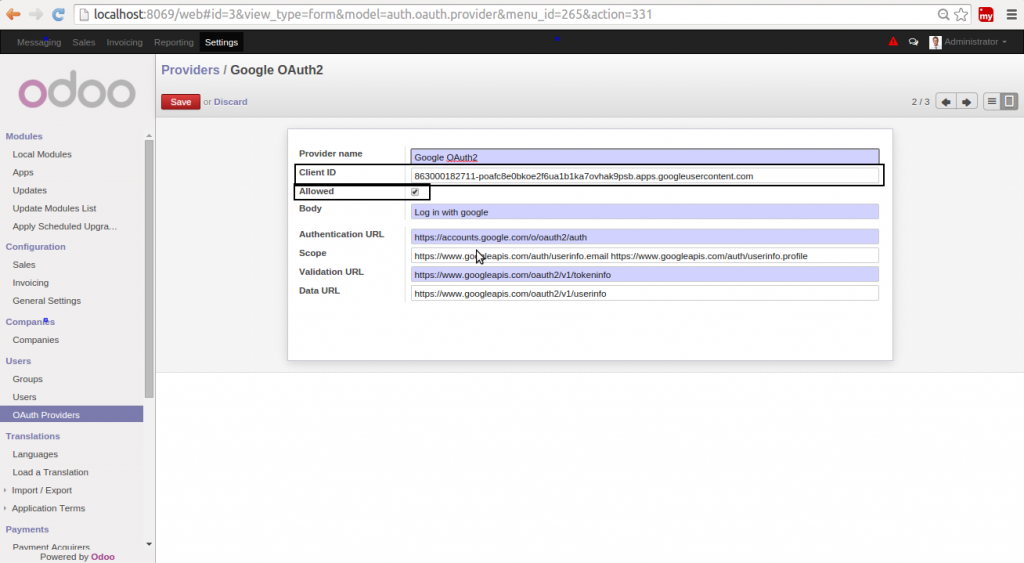Open the Invoicing top menu
This screenshot has height=563, width=1024.
(124, 42)
